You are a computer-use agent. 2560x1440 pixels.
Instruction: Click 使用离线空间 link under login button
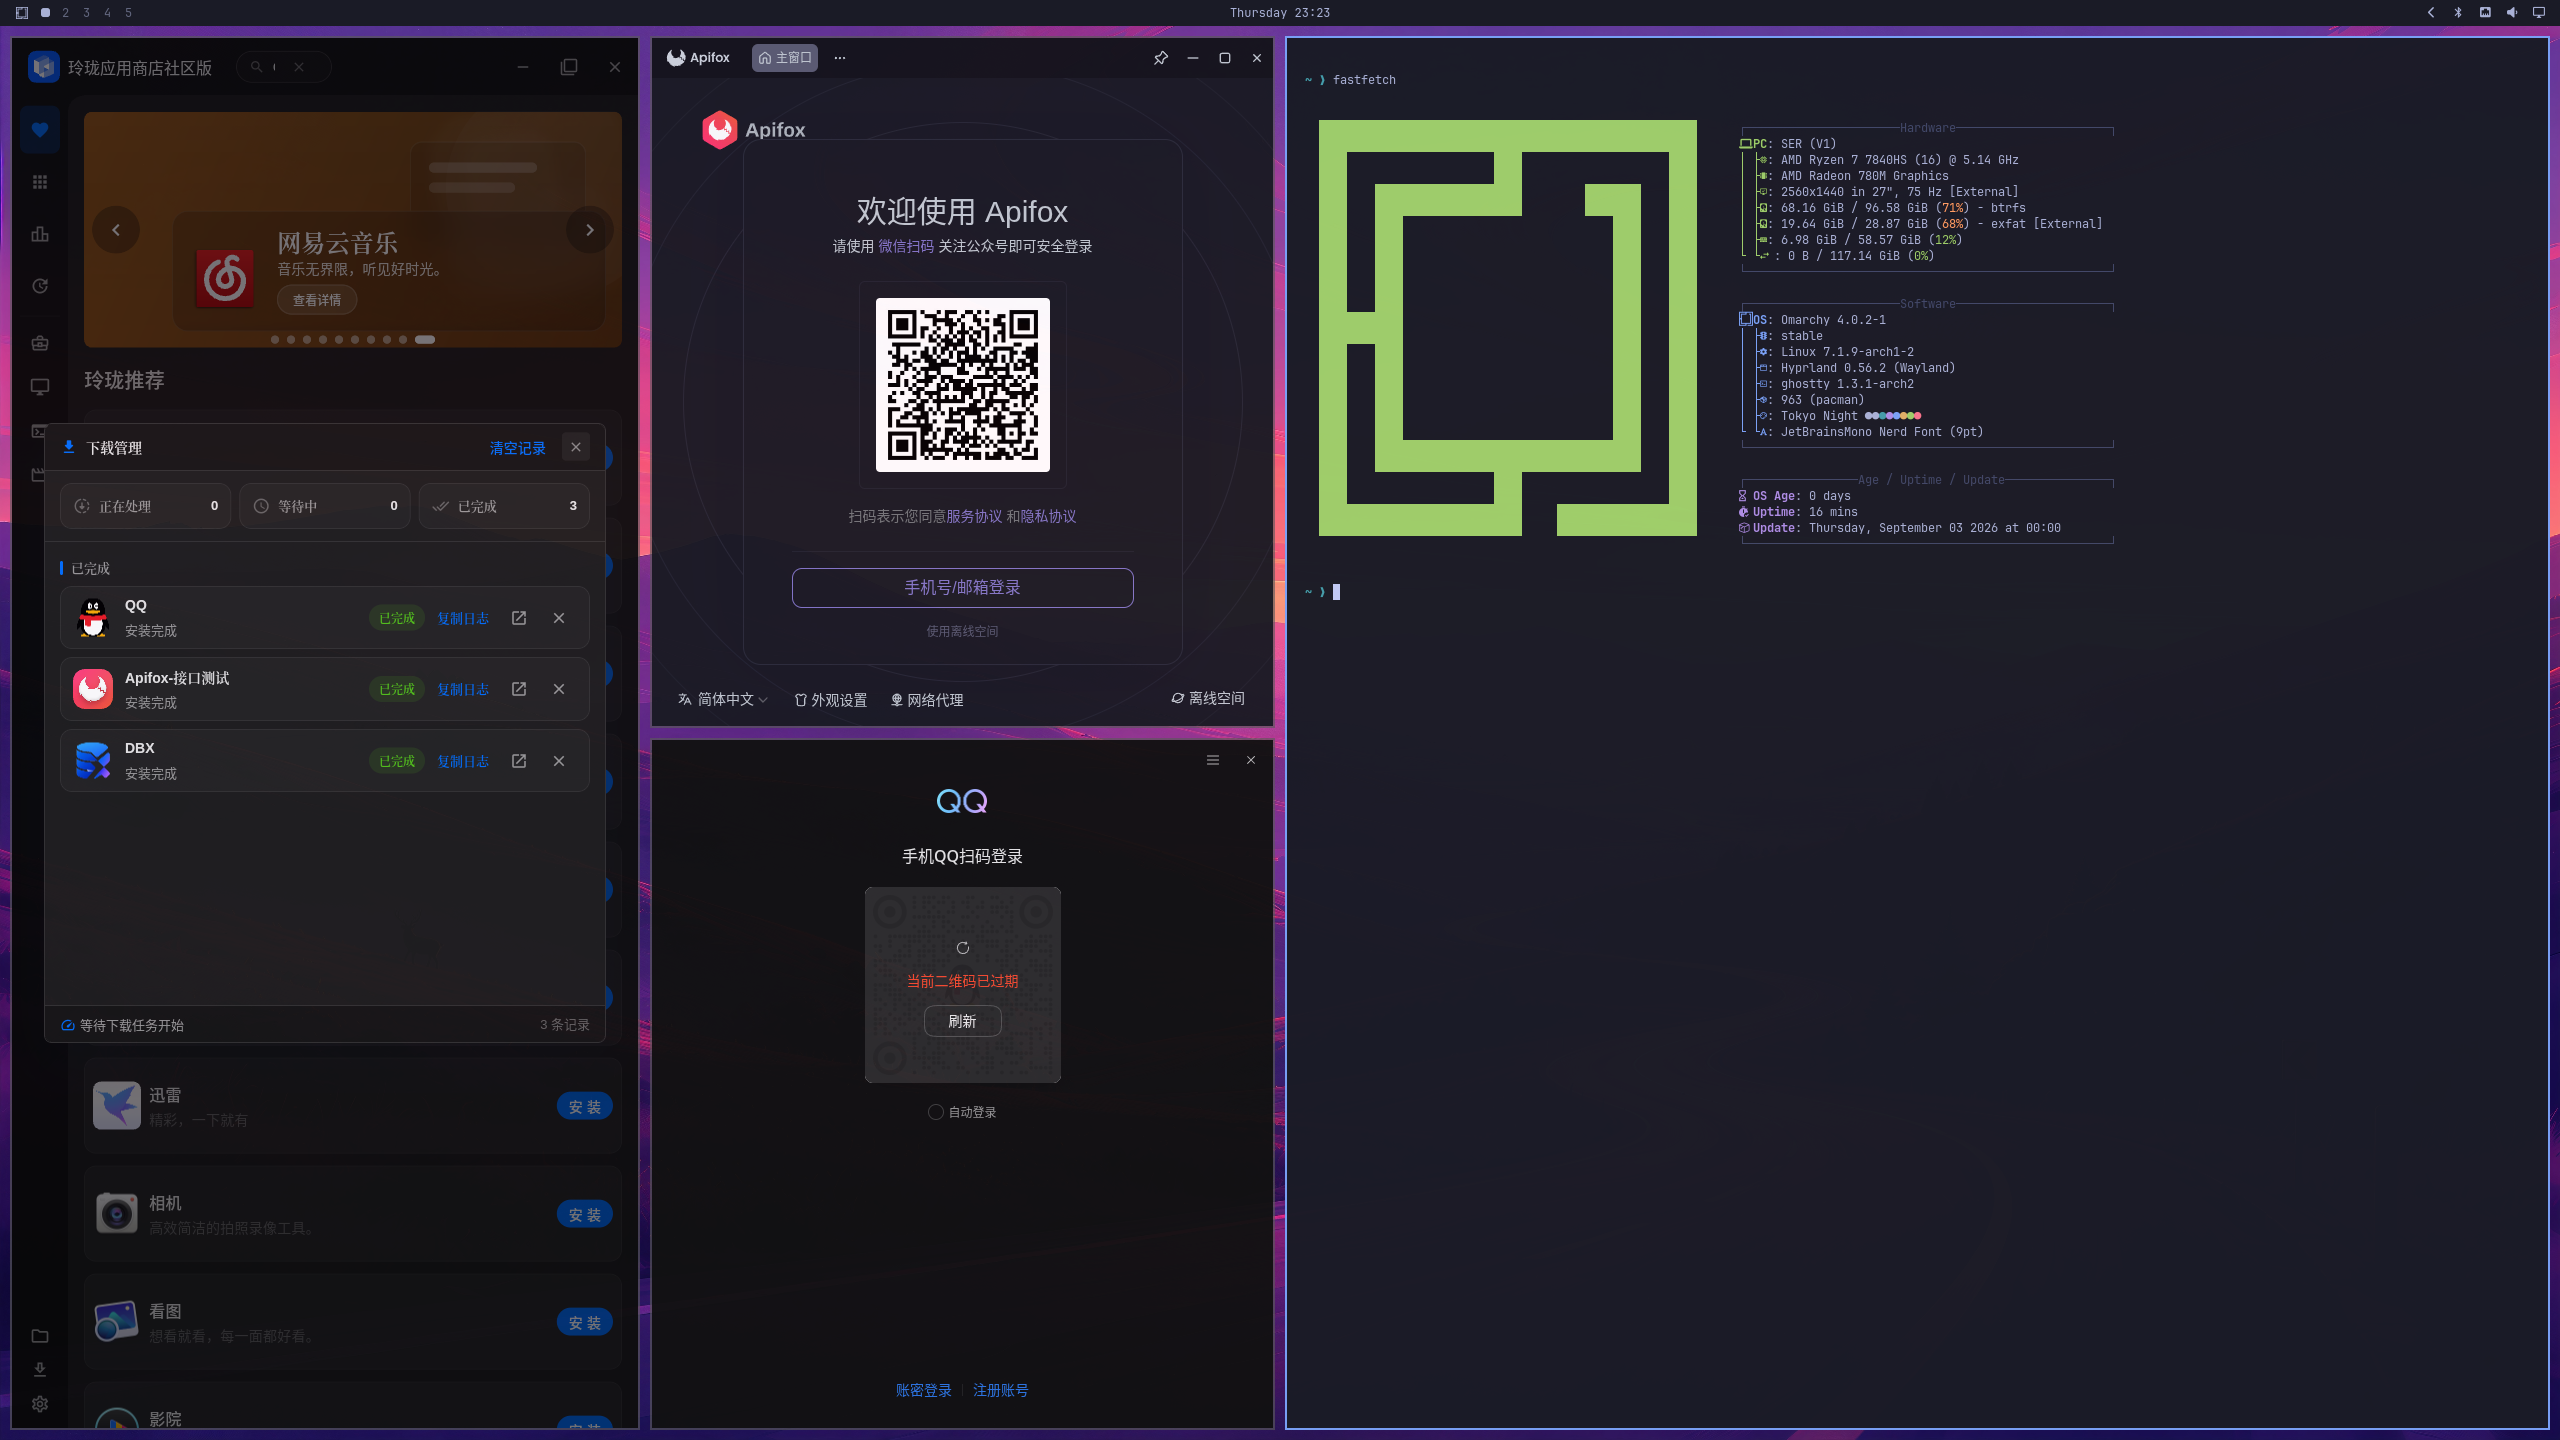pos(962,631)
